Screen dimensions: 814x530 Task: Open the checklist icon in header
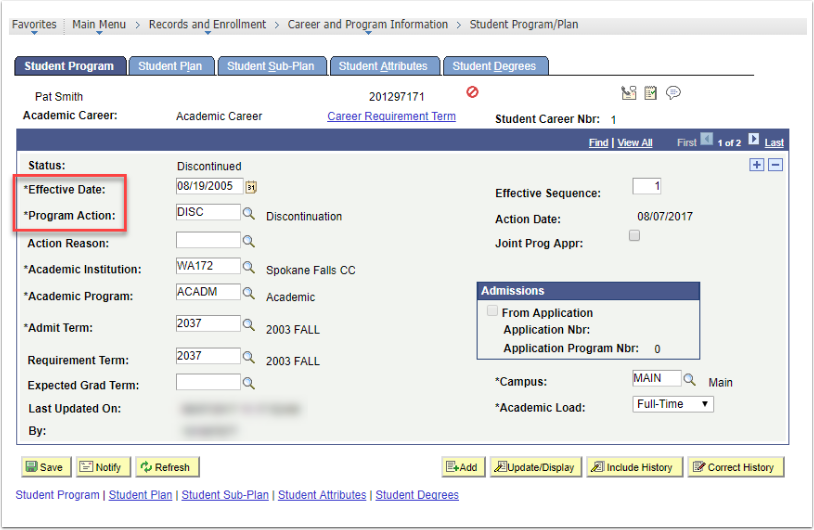click(x=650, y=93)
